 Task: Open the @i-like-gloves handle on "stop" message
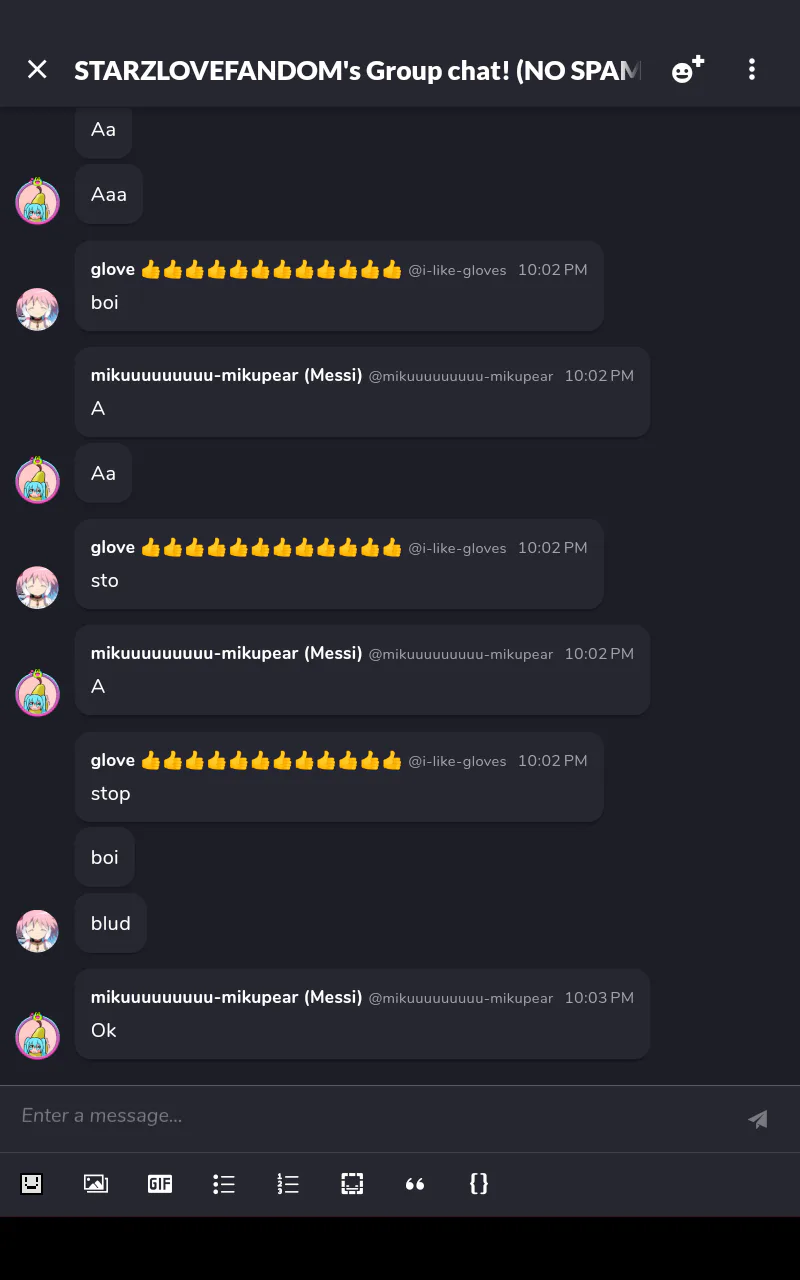457,761
